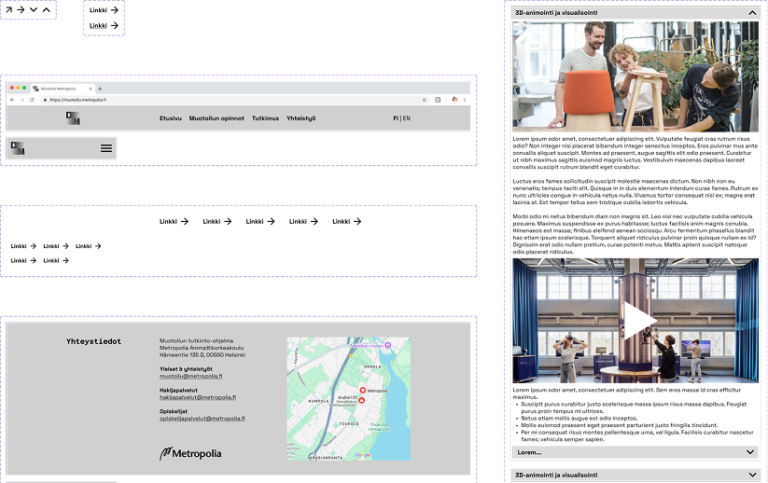Go to Etusivu in the navigation

[171, 118]
